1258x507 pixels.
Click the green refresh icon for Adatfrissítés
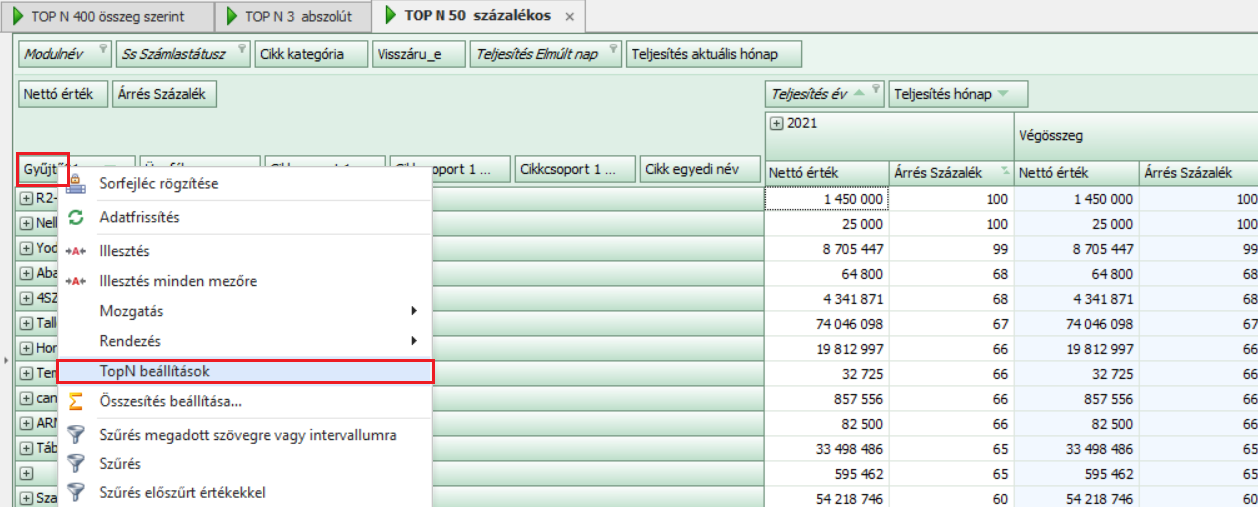(75, 217)
